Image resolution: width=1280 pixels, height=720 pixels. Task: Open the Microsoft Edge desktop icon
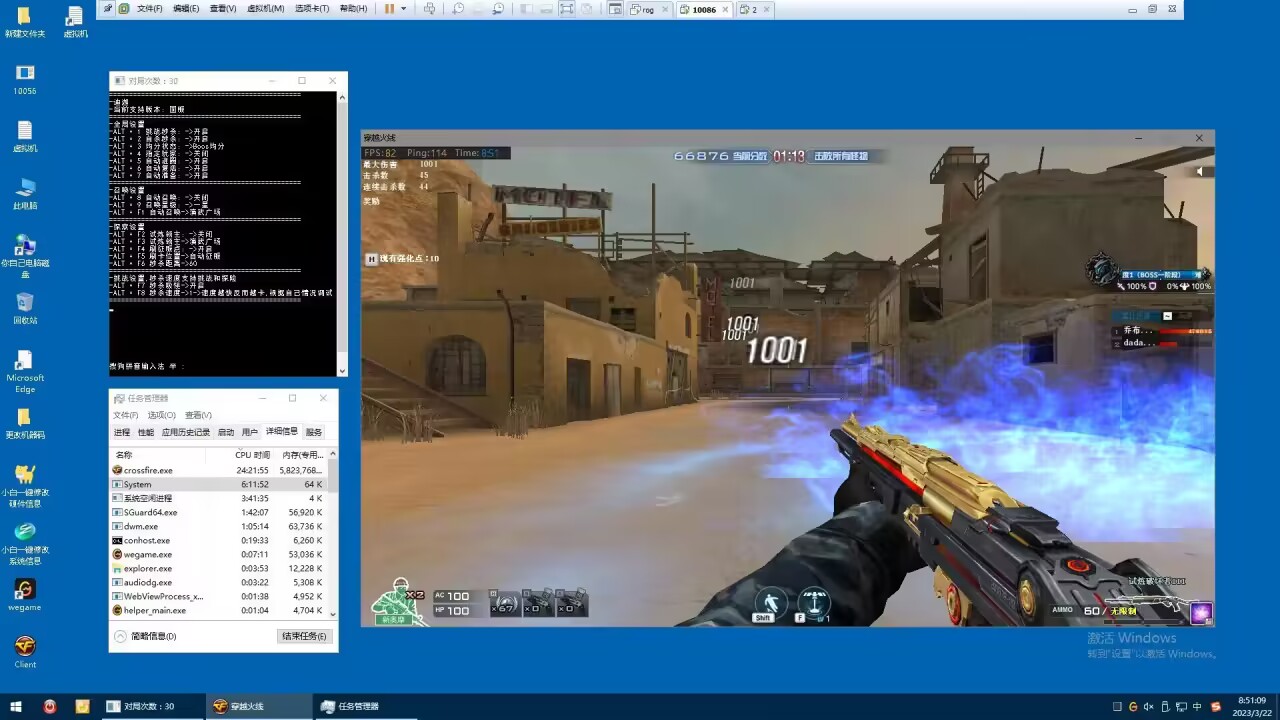(x=25, y=371)
